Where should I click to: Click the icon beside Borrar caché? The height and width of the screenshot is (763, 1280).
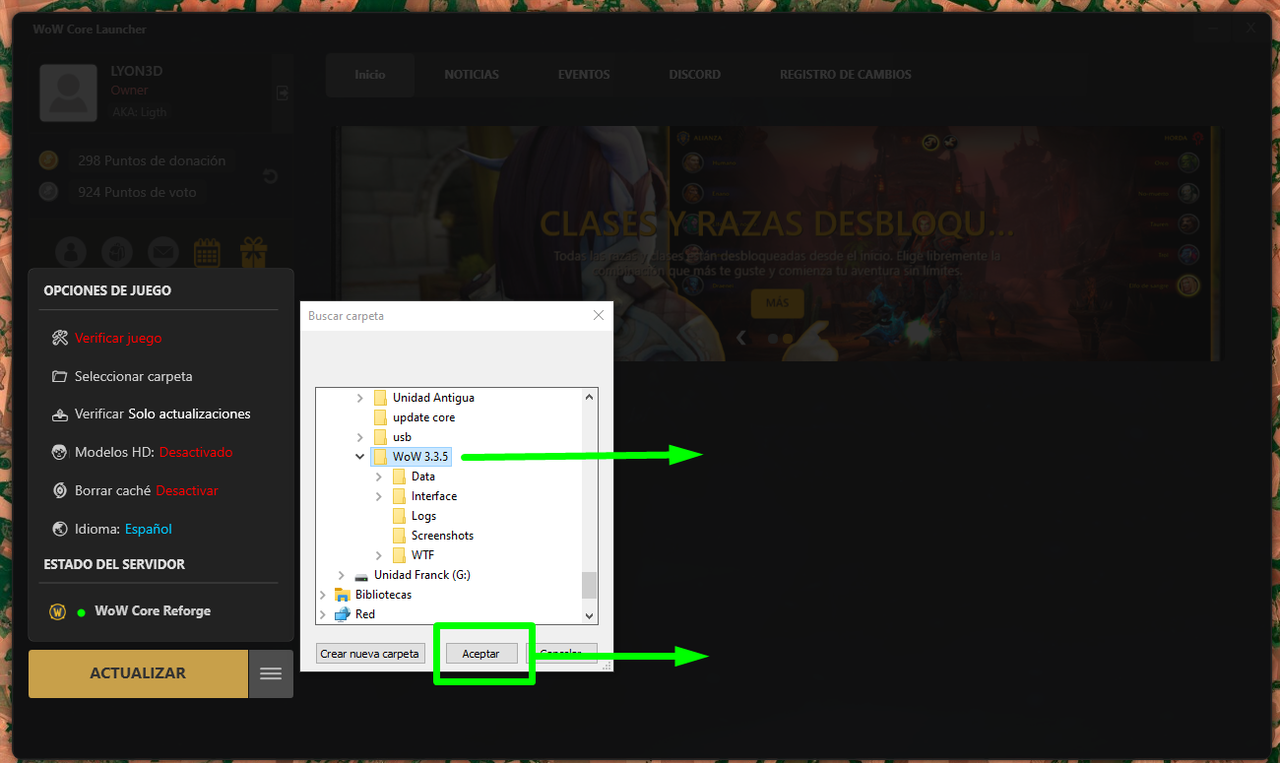point(59,490)
